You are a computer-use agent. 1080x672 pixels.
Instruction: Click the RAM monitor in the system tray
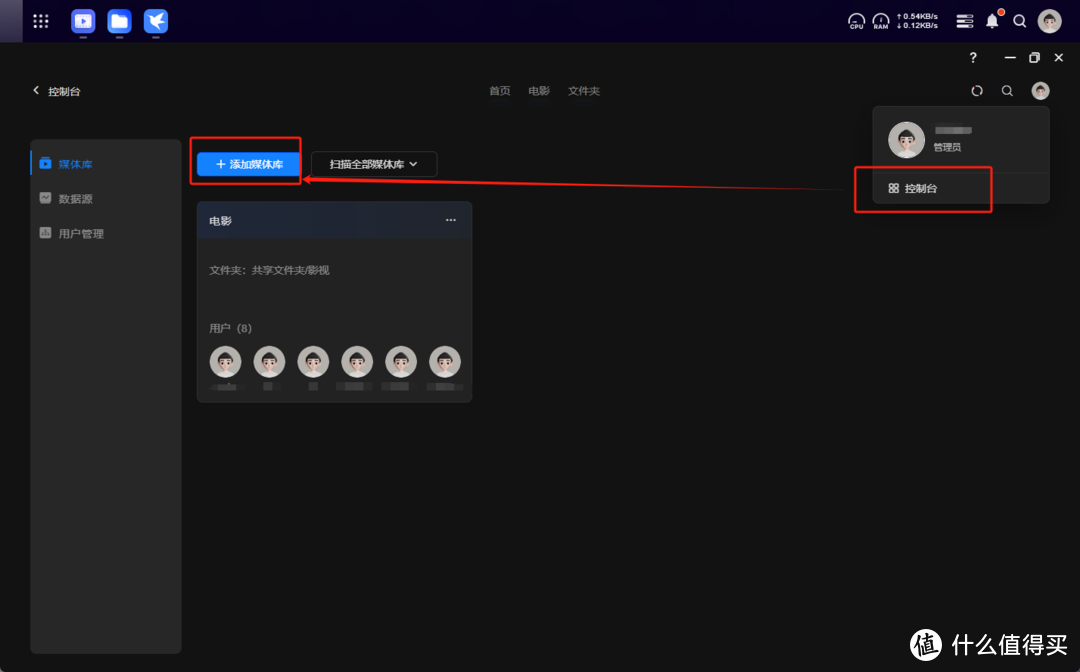[x=881, y=21]
